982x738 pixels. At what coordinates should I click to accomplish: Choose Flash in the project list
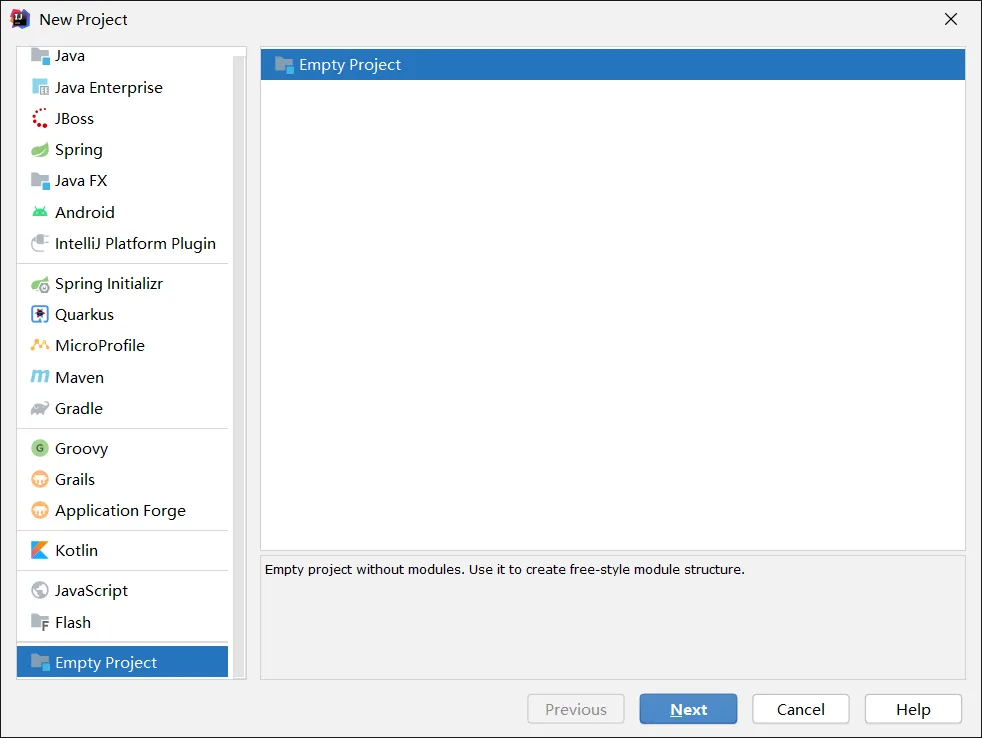[73, 622]
